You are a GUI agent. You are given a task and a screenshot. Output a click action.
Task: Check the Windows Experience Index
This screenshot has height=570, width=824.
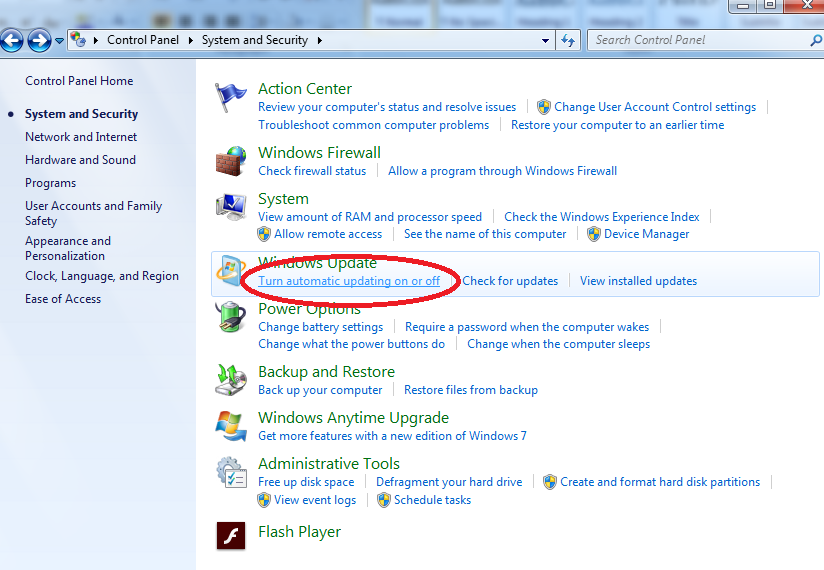[602, 217]
